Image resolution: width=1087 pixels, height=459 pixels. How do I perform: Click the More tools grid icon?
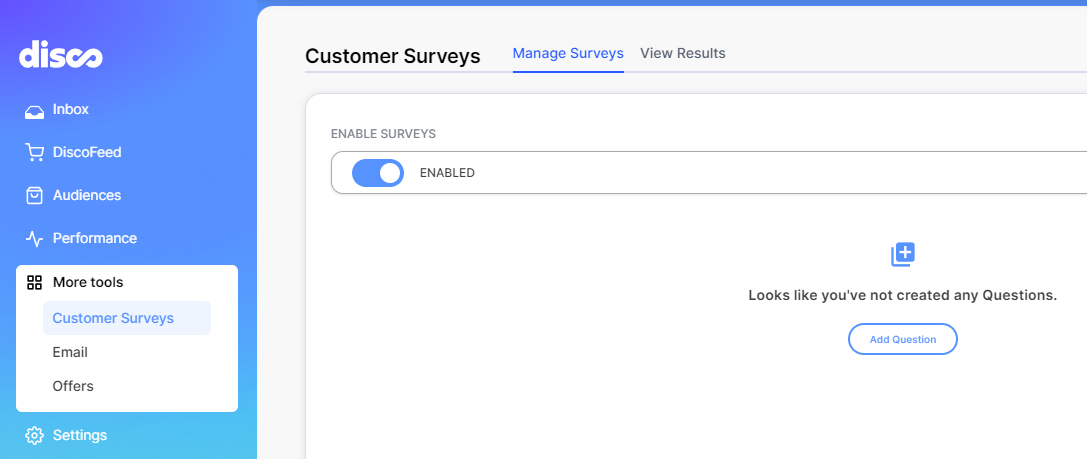coord(34,282)
